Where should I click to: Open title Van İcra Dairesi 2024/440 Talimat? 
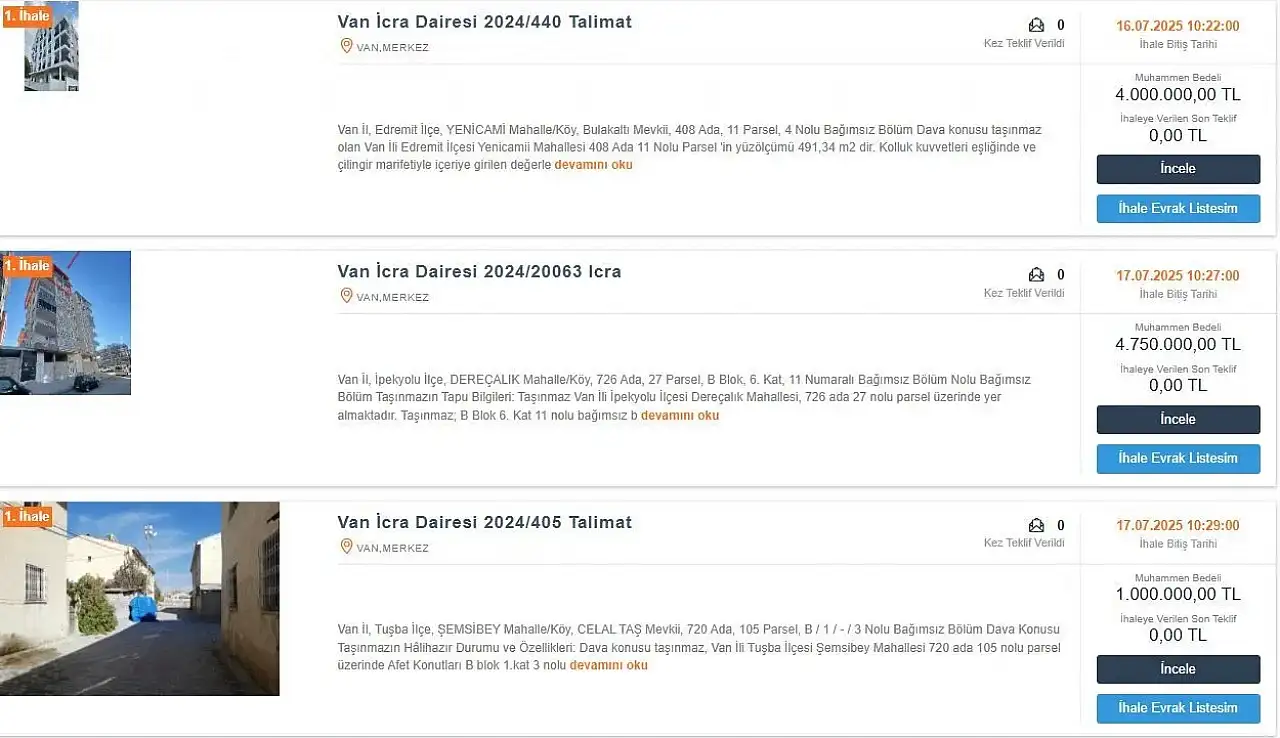tap(485, 22)
